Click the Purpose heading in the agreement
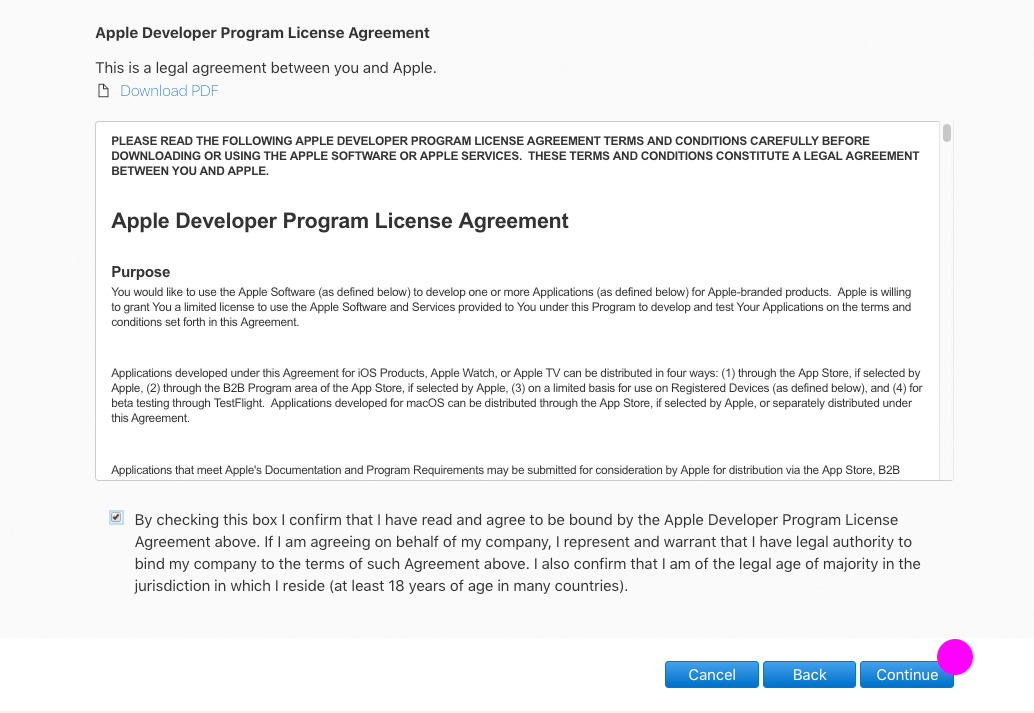1034x713 pixels. tap(141, 272)
